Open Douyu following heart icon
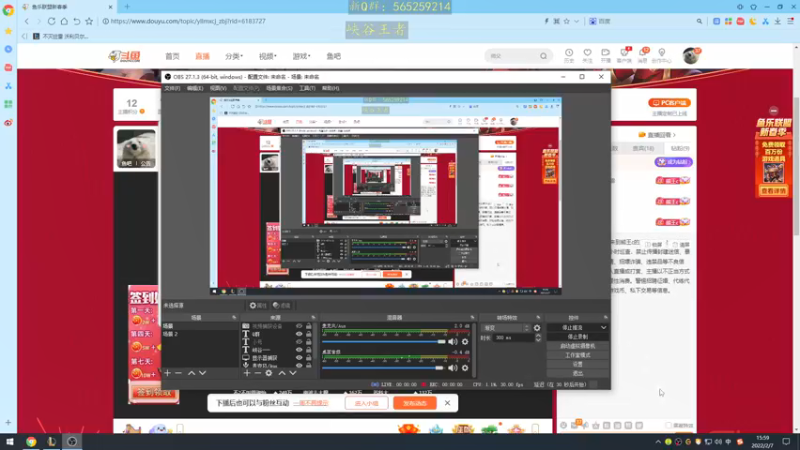This screenshot has height=450, width=800. tap(587, 55)
